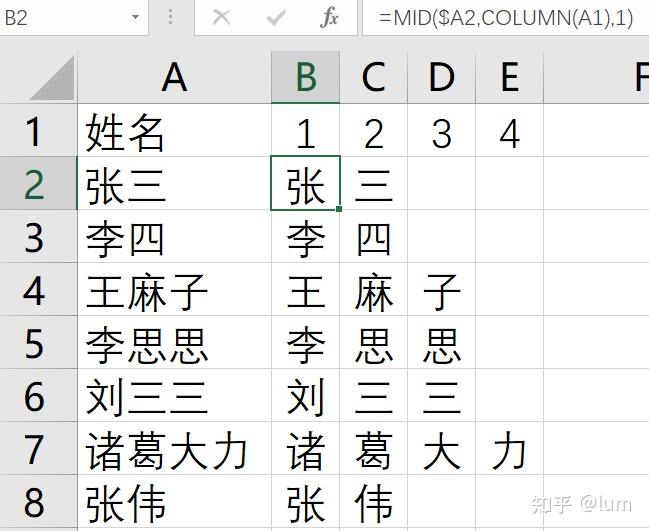Image resolution: width=649 pixels, height=531 pixels.
Task: Click cell B7 containing 诸
Action: point(305,448)
